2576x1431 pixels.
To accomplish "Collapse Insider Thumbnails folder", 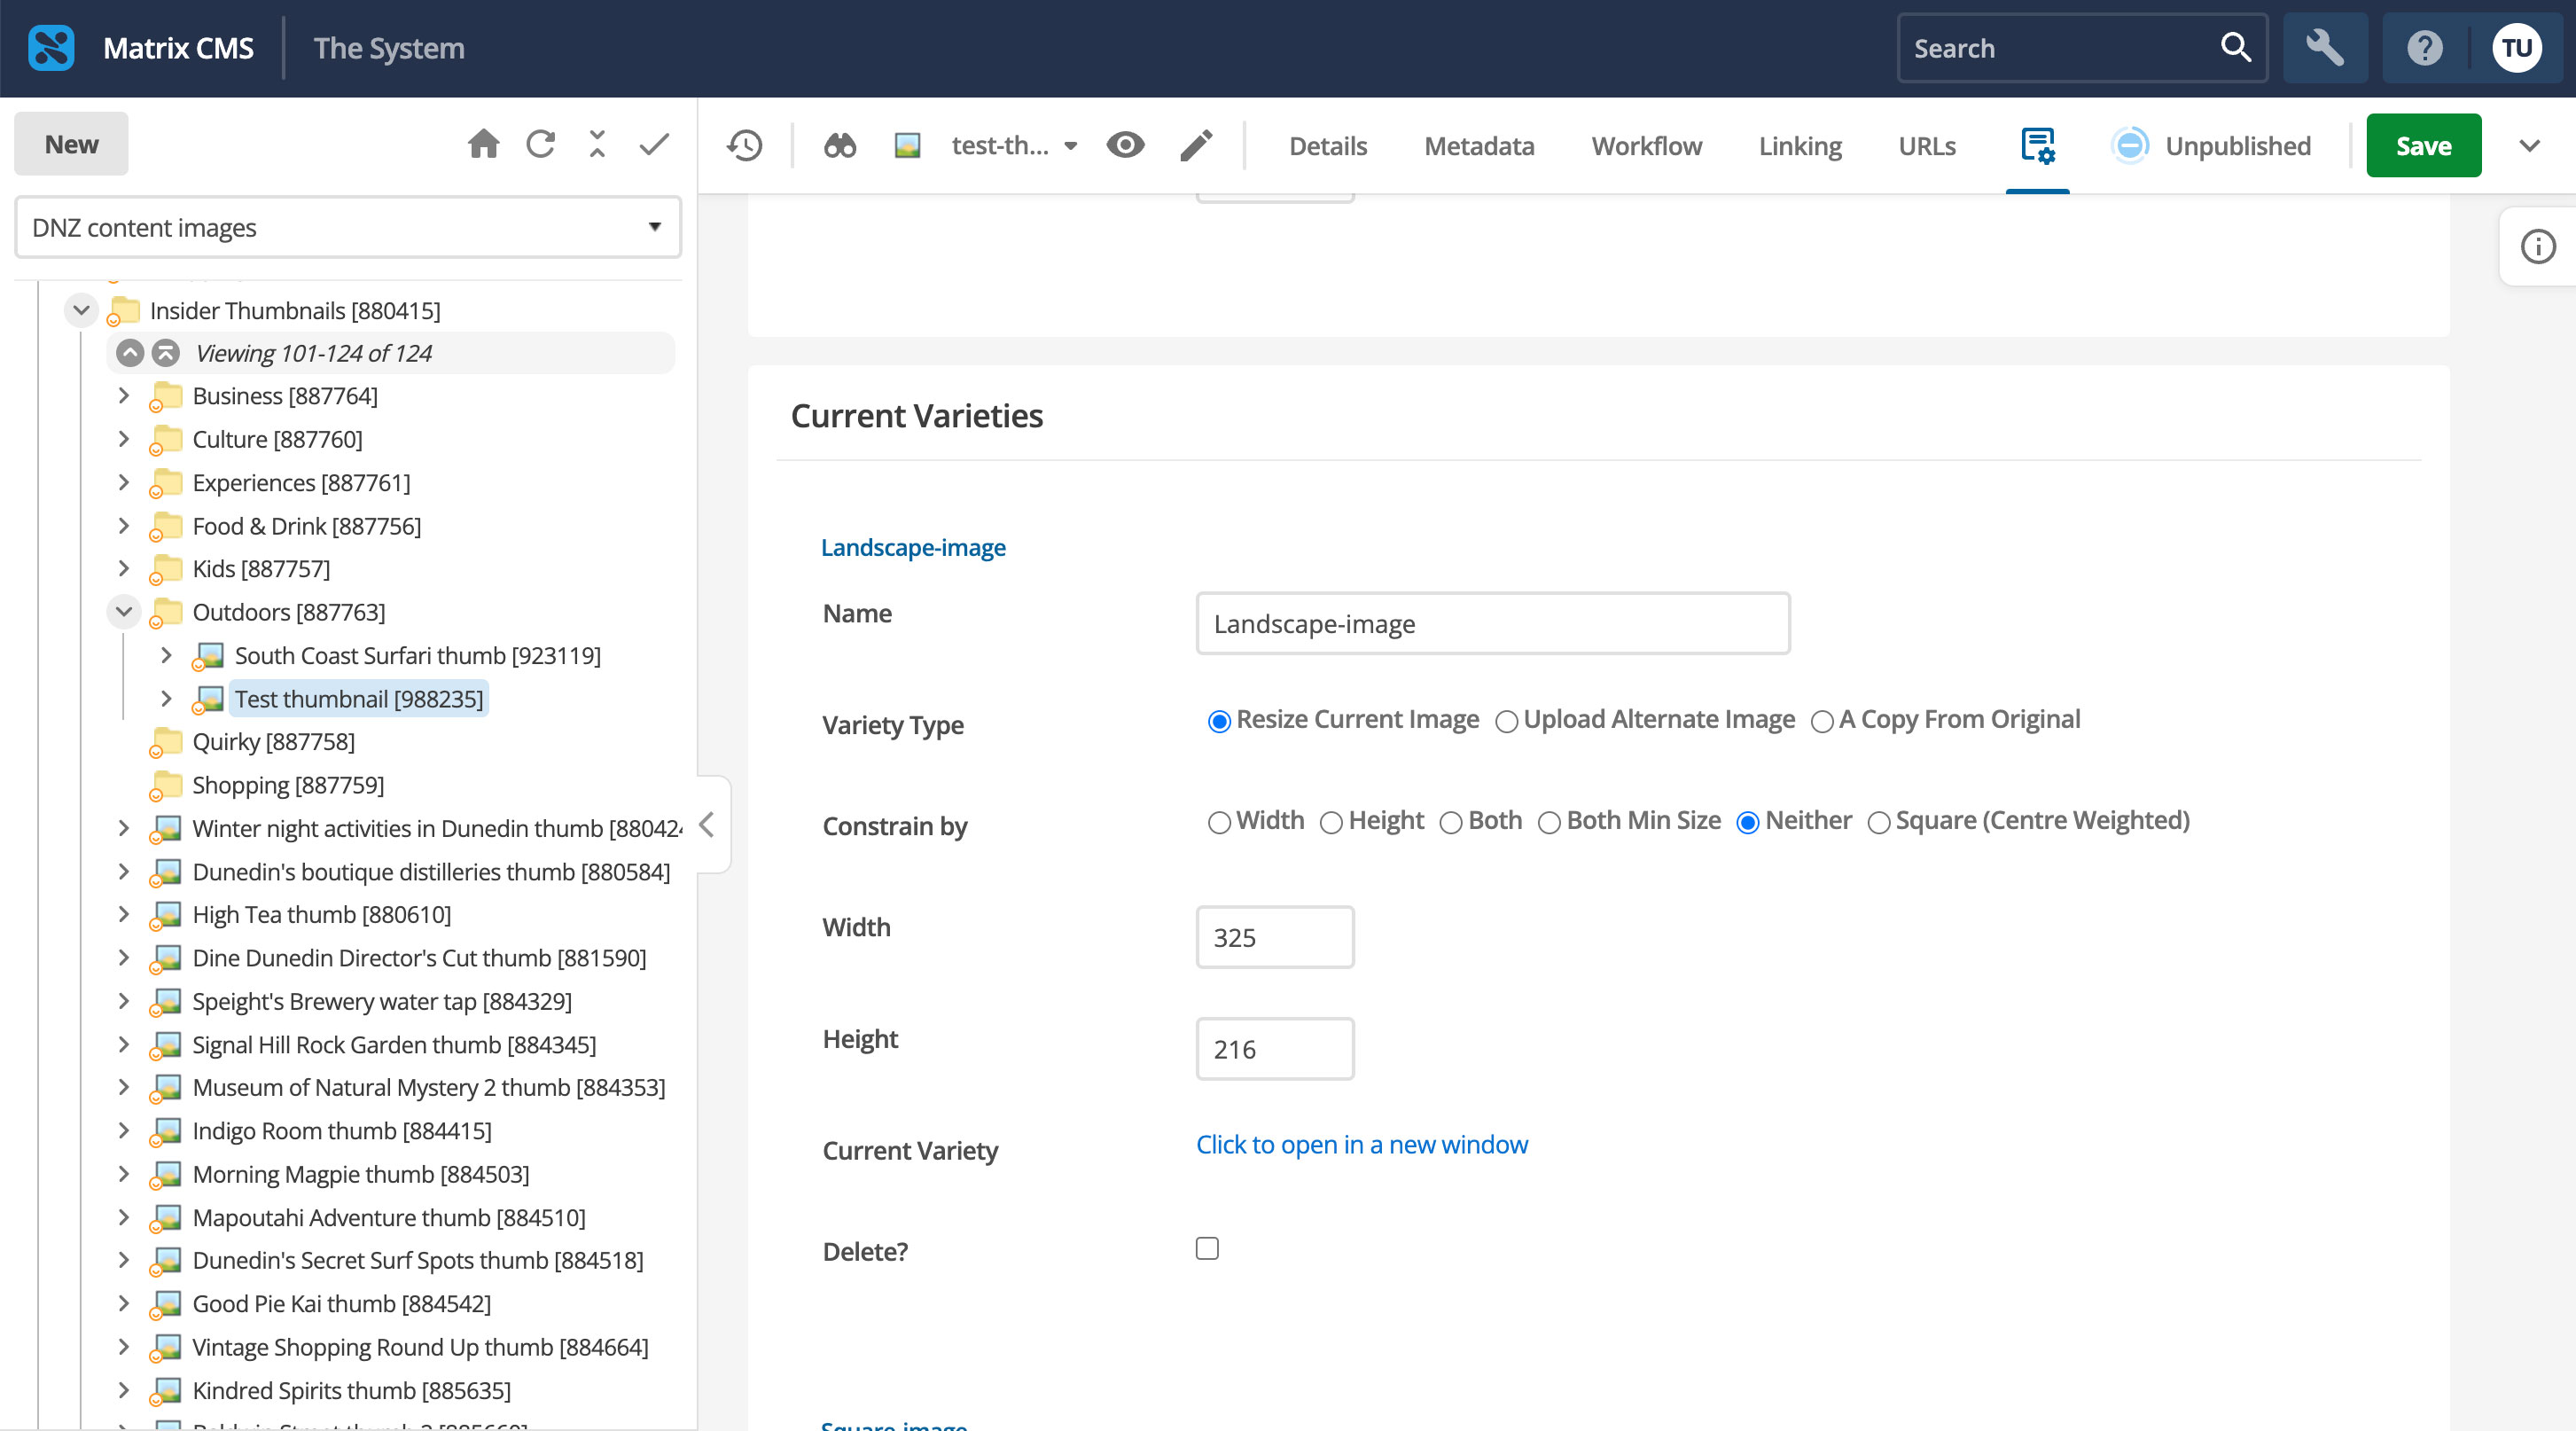I will [x=82, y=311].
